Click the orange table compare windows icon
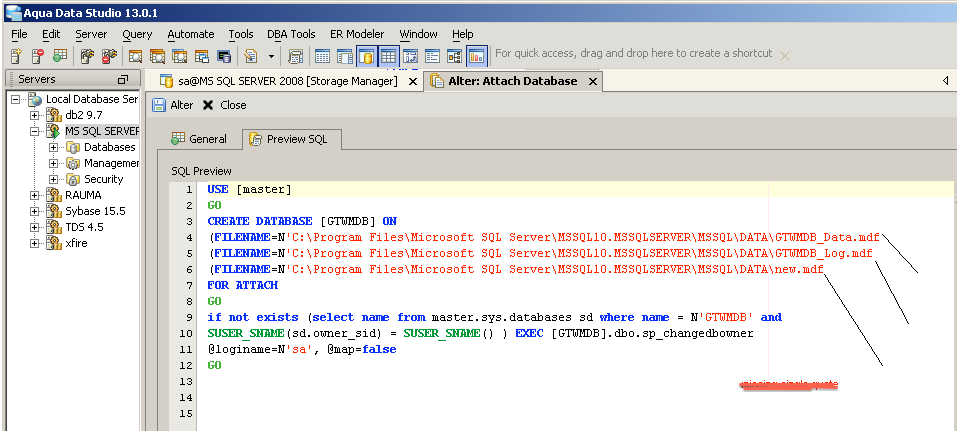Image resolution: width=957 pixels, height=431 pixels. (201, 56)
